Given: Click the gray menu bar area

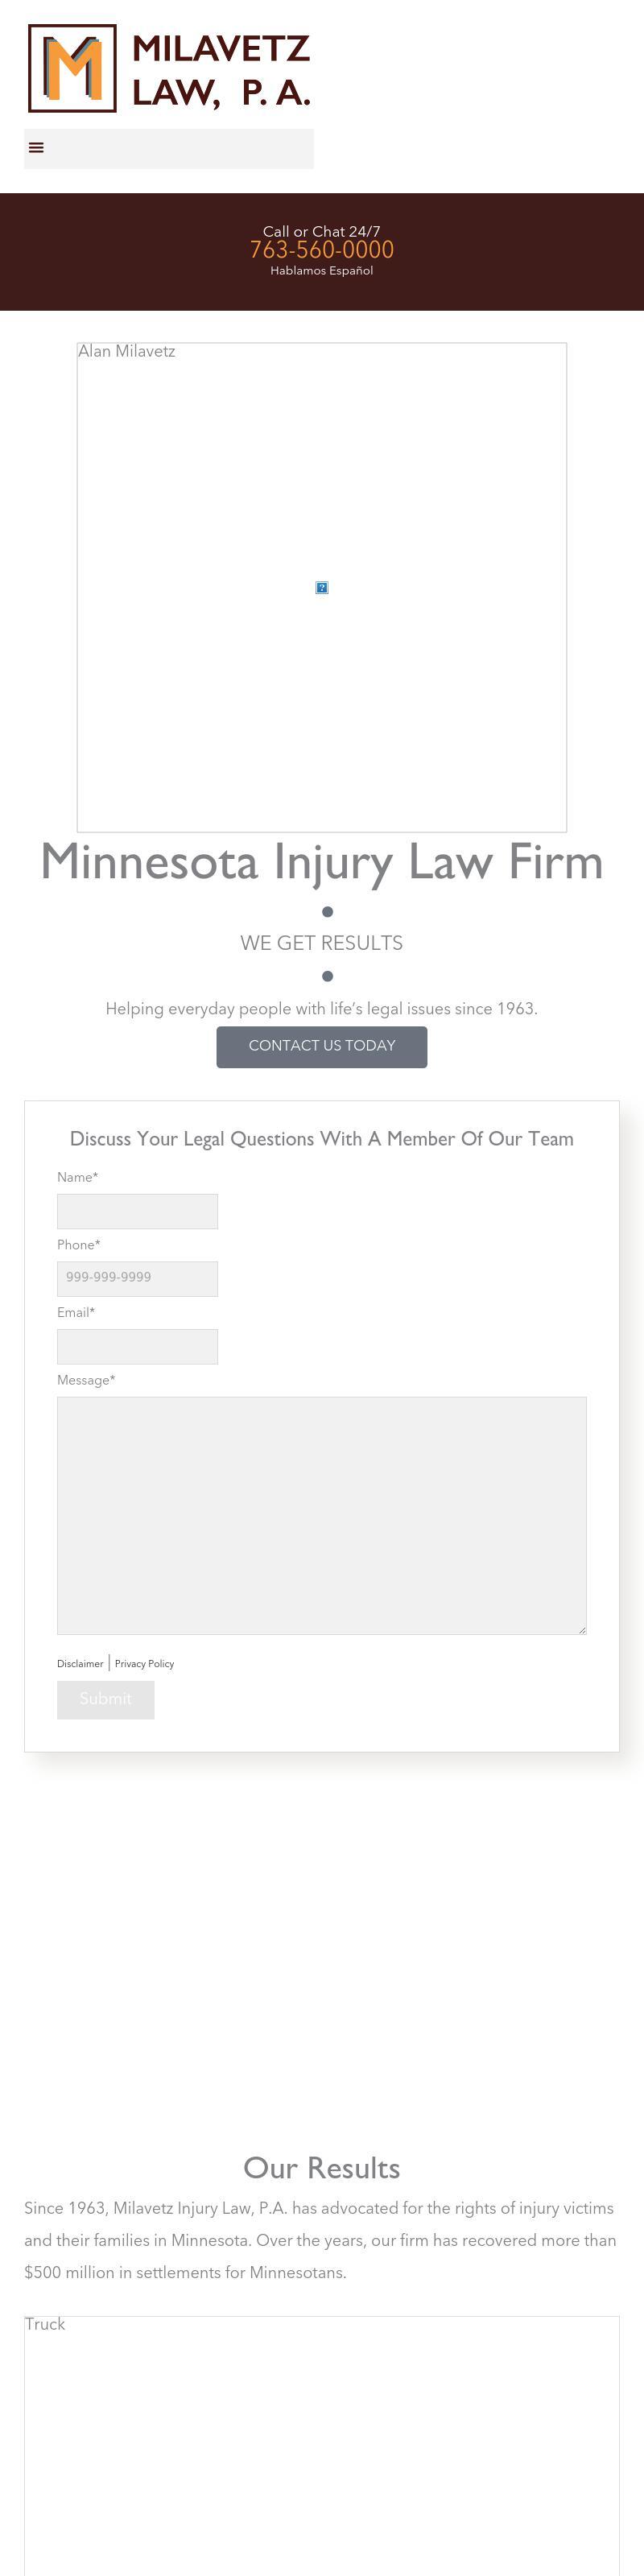Looking at the screenshot, I should 169,148.
